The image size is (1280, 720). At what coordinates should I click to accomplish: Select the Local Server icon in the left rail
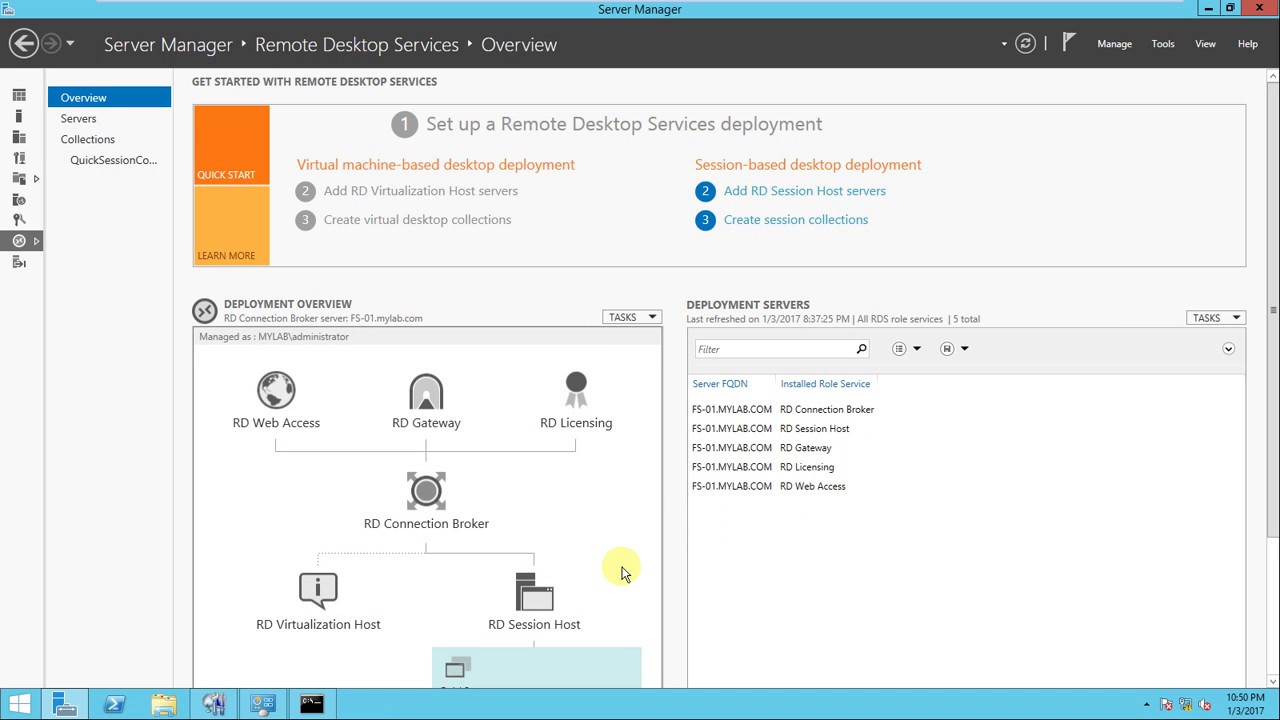point(19,116)
